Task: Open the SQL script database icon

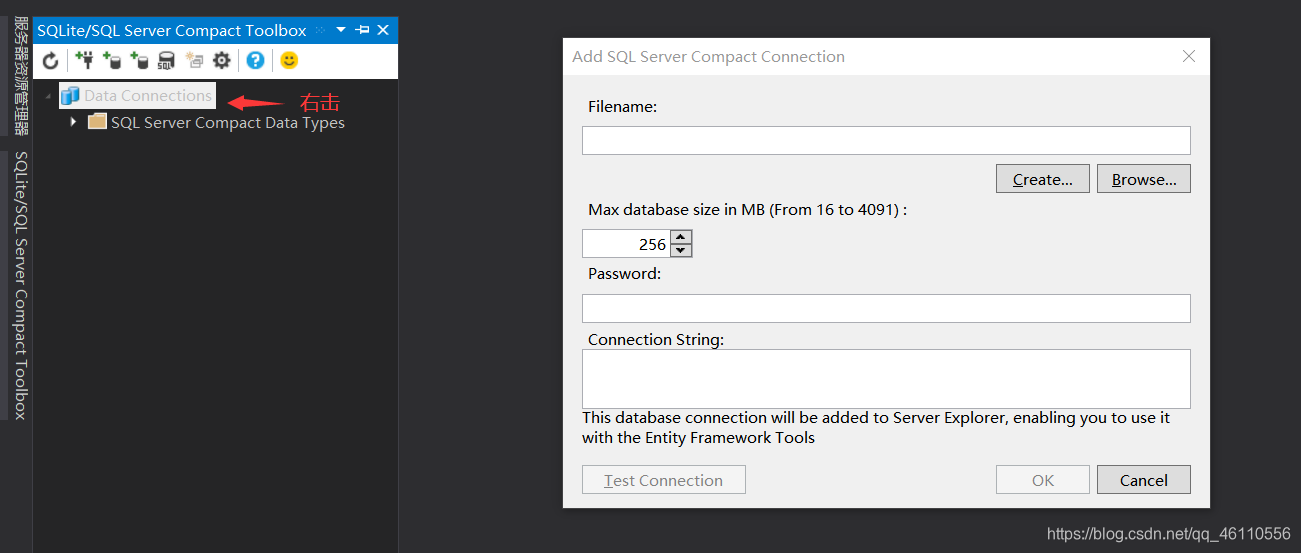Action: tap(166, 61)
